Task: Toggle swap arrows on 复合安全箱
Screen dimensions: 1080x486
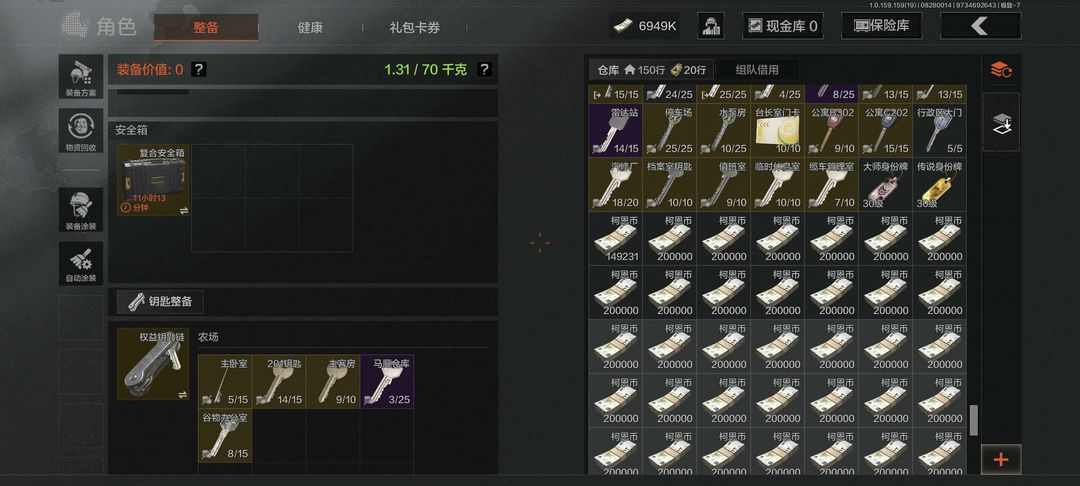Action: point(183,210)
